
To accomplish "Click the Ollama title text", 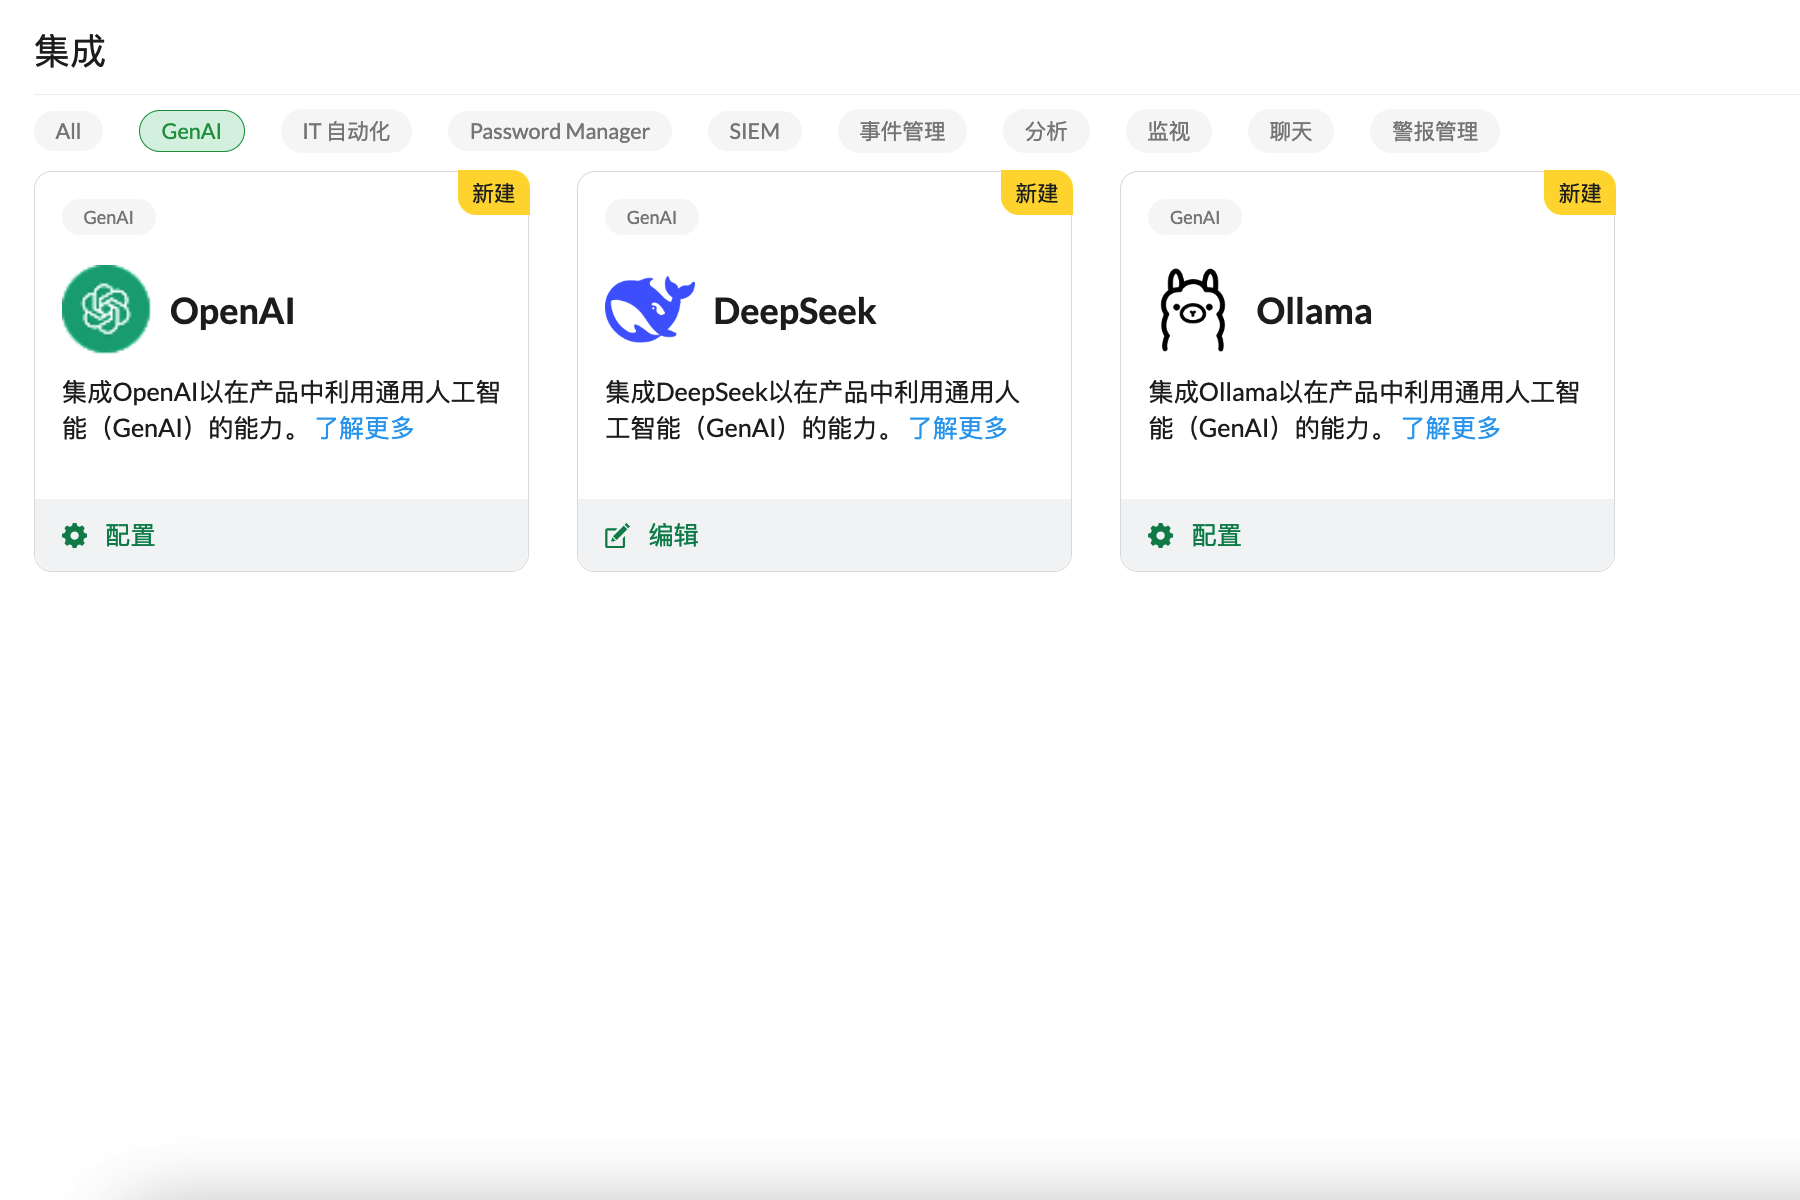I will click(1314, 311).
